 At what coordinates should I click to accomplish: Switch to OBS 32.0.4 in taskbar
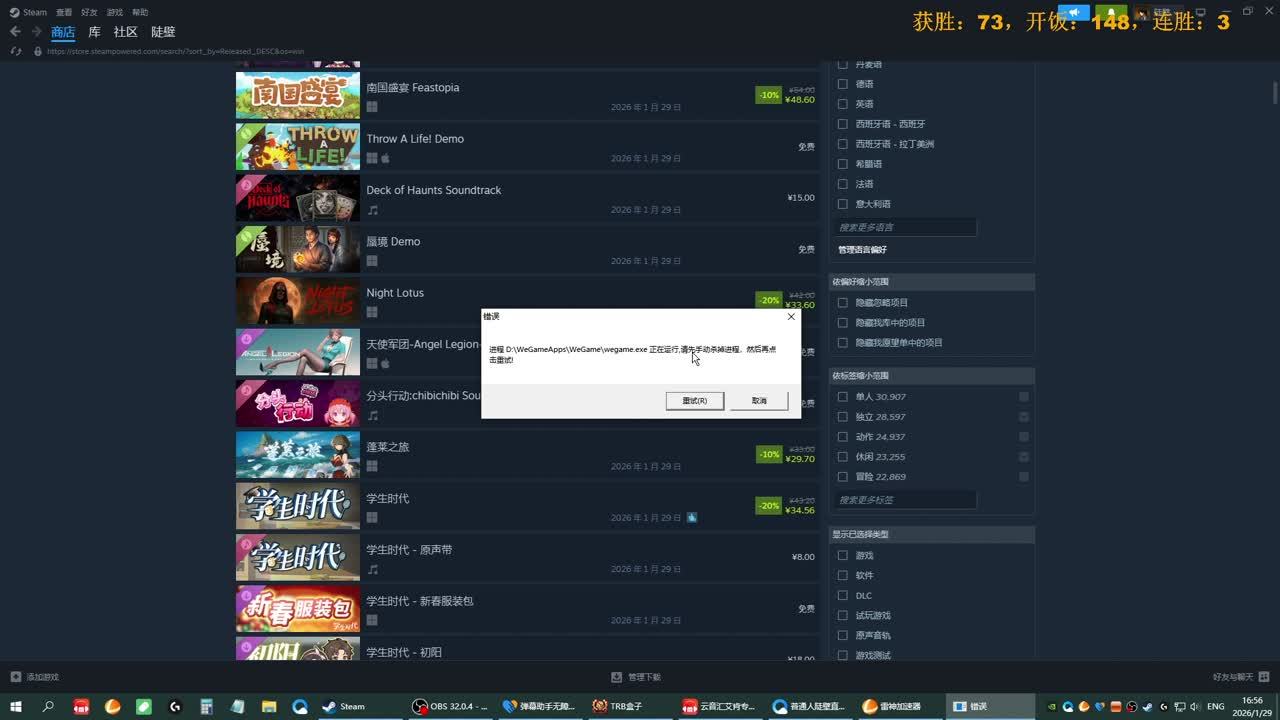(450, 706)
